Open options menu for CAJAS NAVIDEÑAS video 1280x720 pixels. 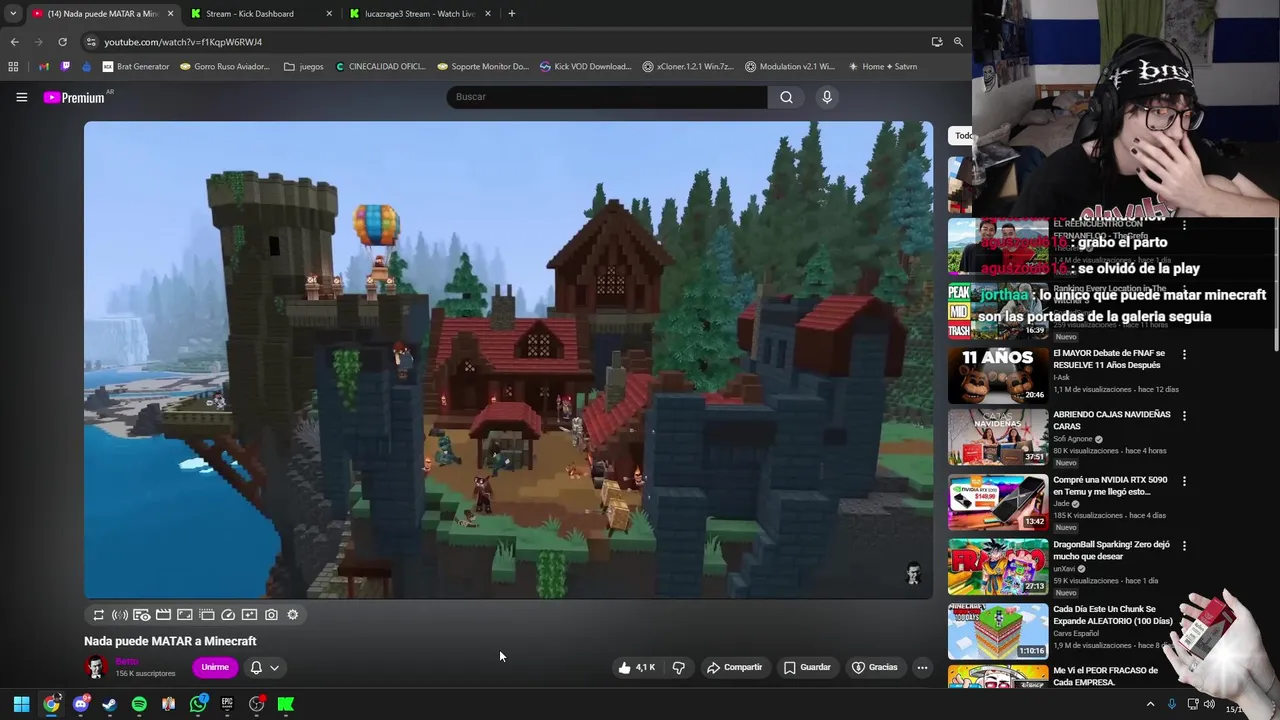(x=1184, y=416)
